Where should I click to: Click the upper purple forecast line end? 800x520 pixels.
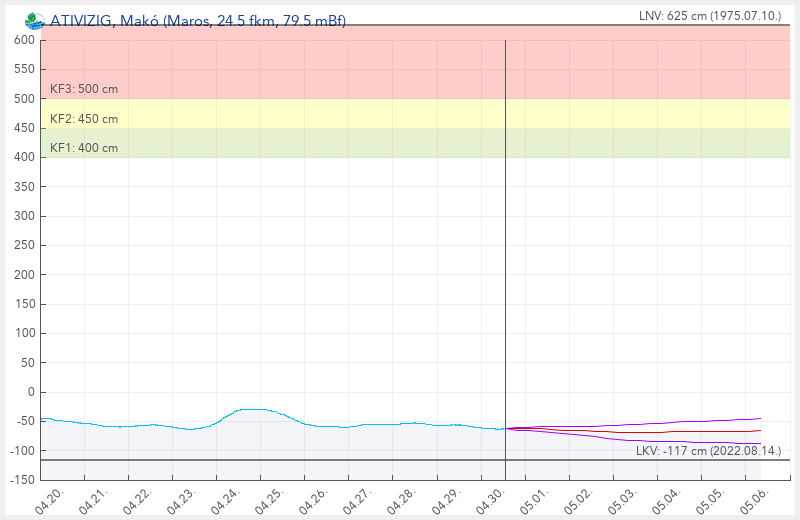[x=760, y=418]
